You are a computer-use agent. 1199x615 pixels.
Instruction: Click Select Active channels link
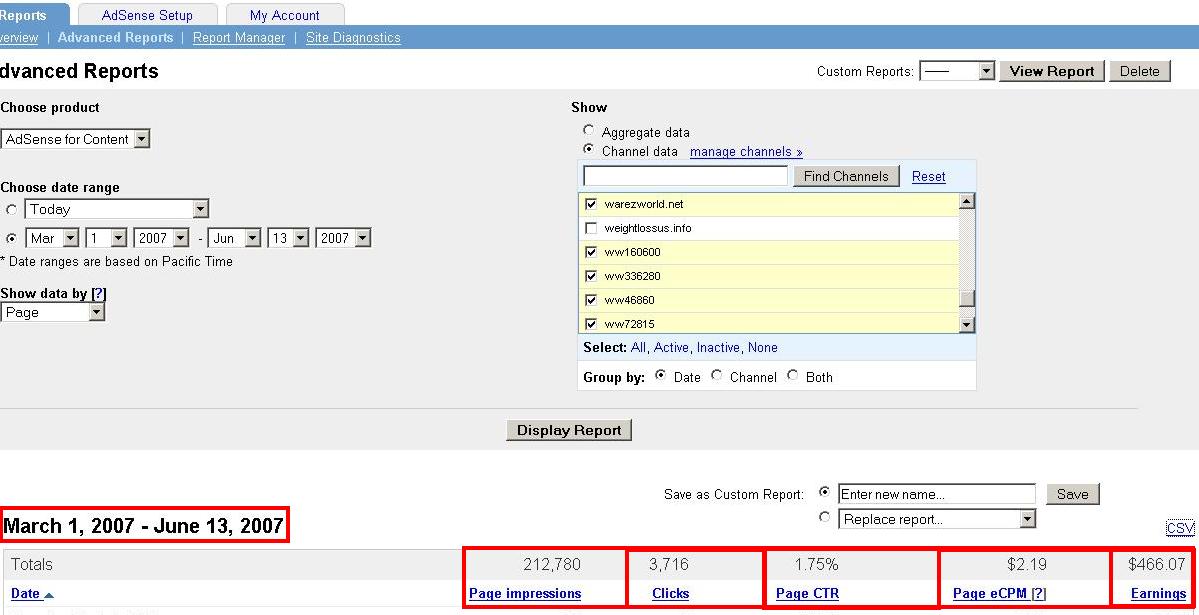click(x=671, y=347)
